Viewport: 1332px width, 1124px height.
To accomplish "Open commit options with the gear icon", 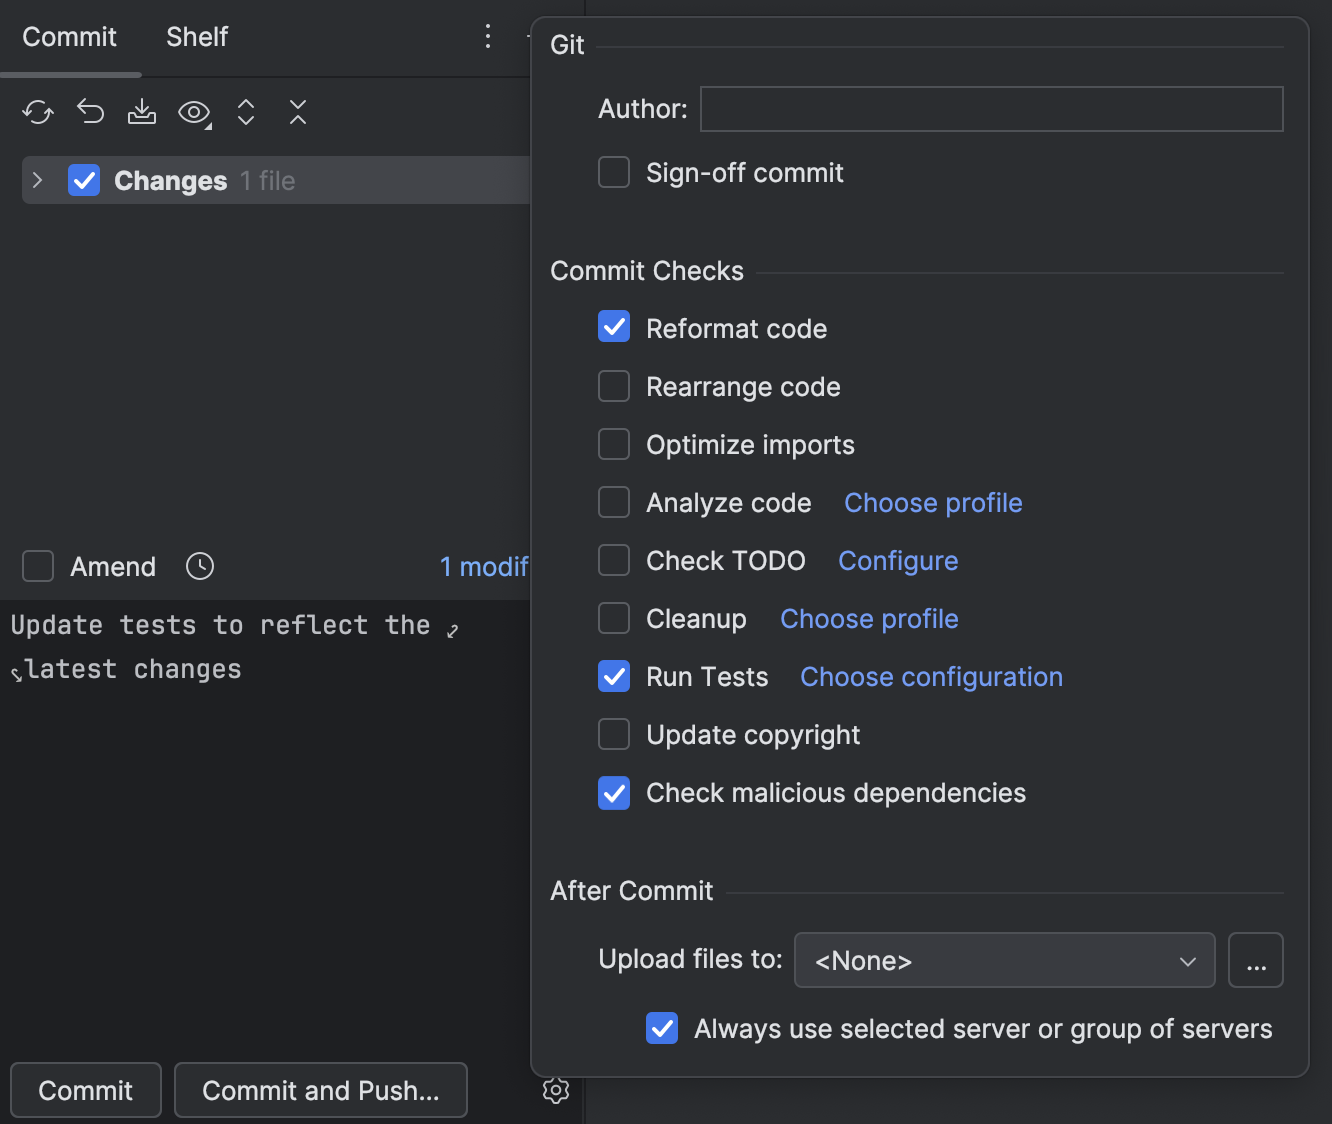I will 556,1091.
